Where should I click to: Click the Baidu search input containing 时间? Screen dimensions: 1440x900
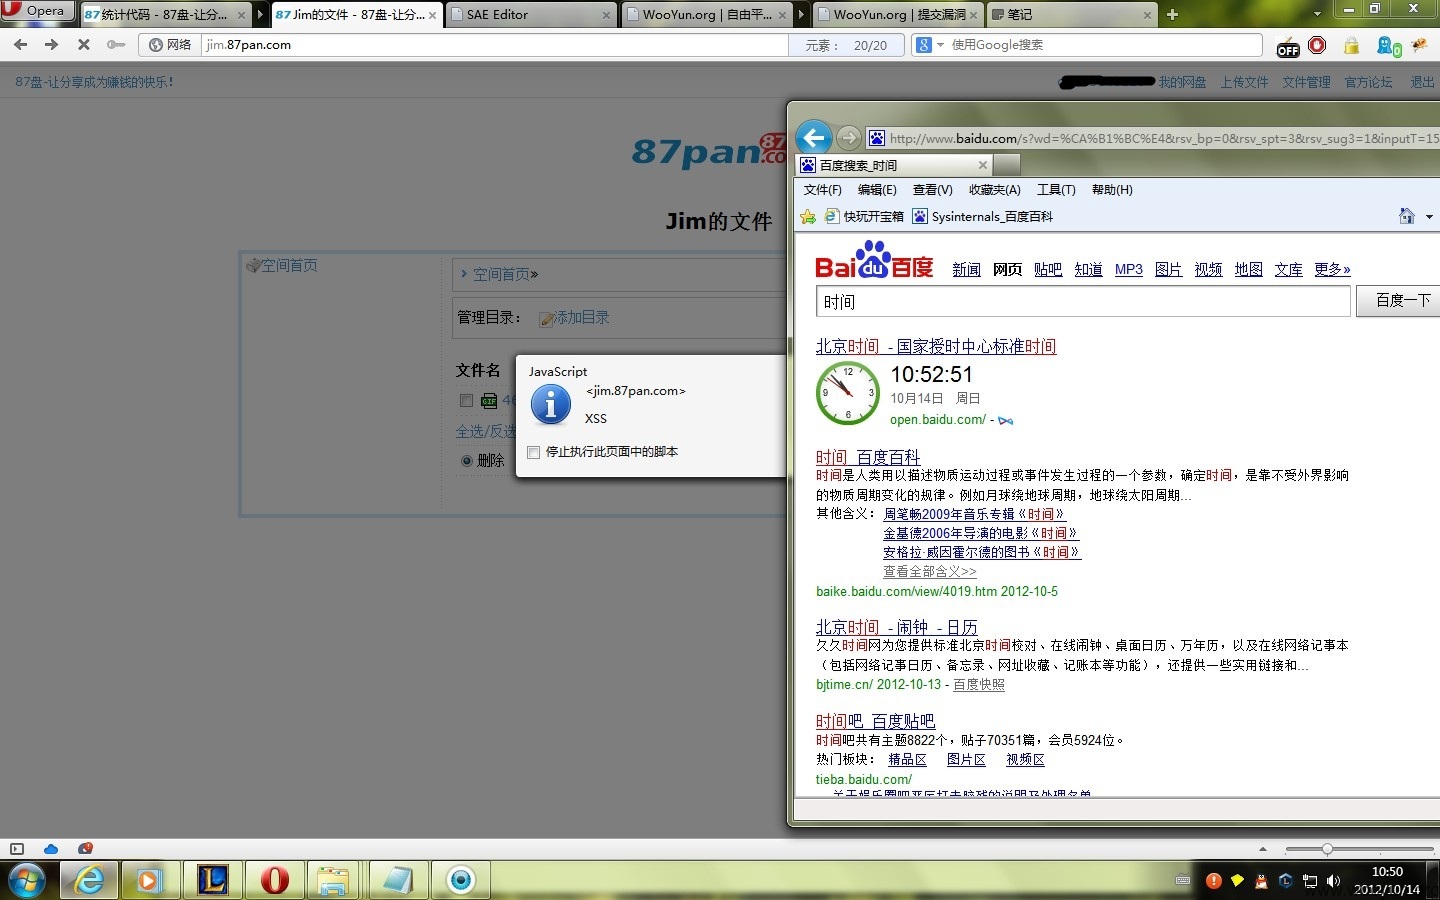click(x=1083, y=301)
